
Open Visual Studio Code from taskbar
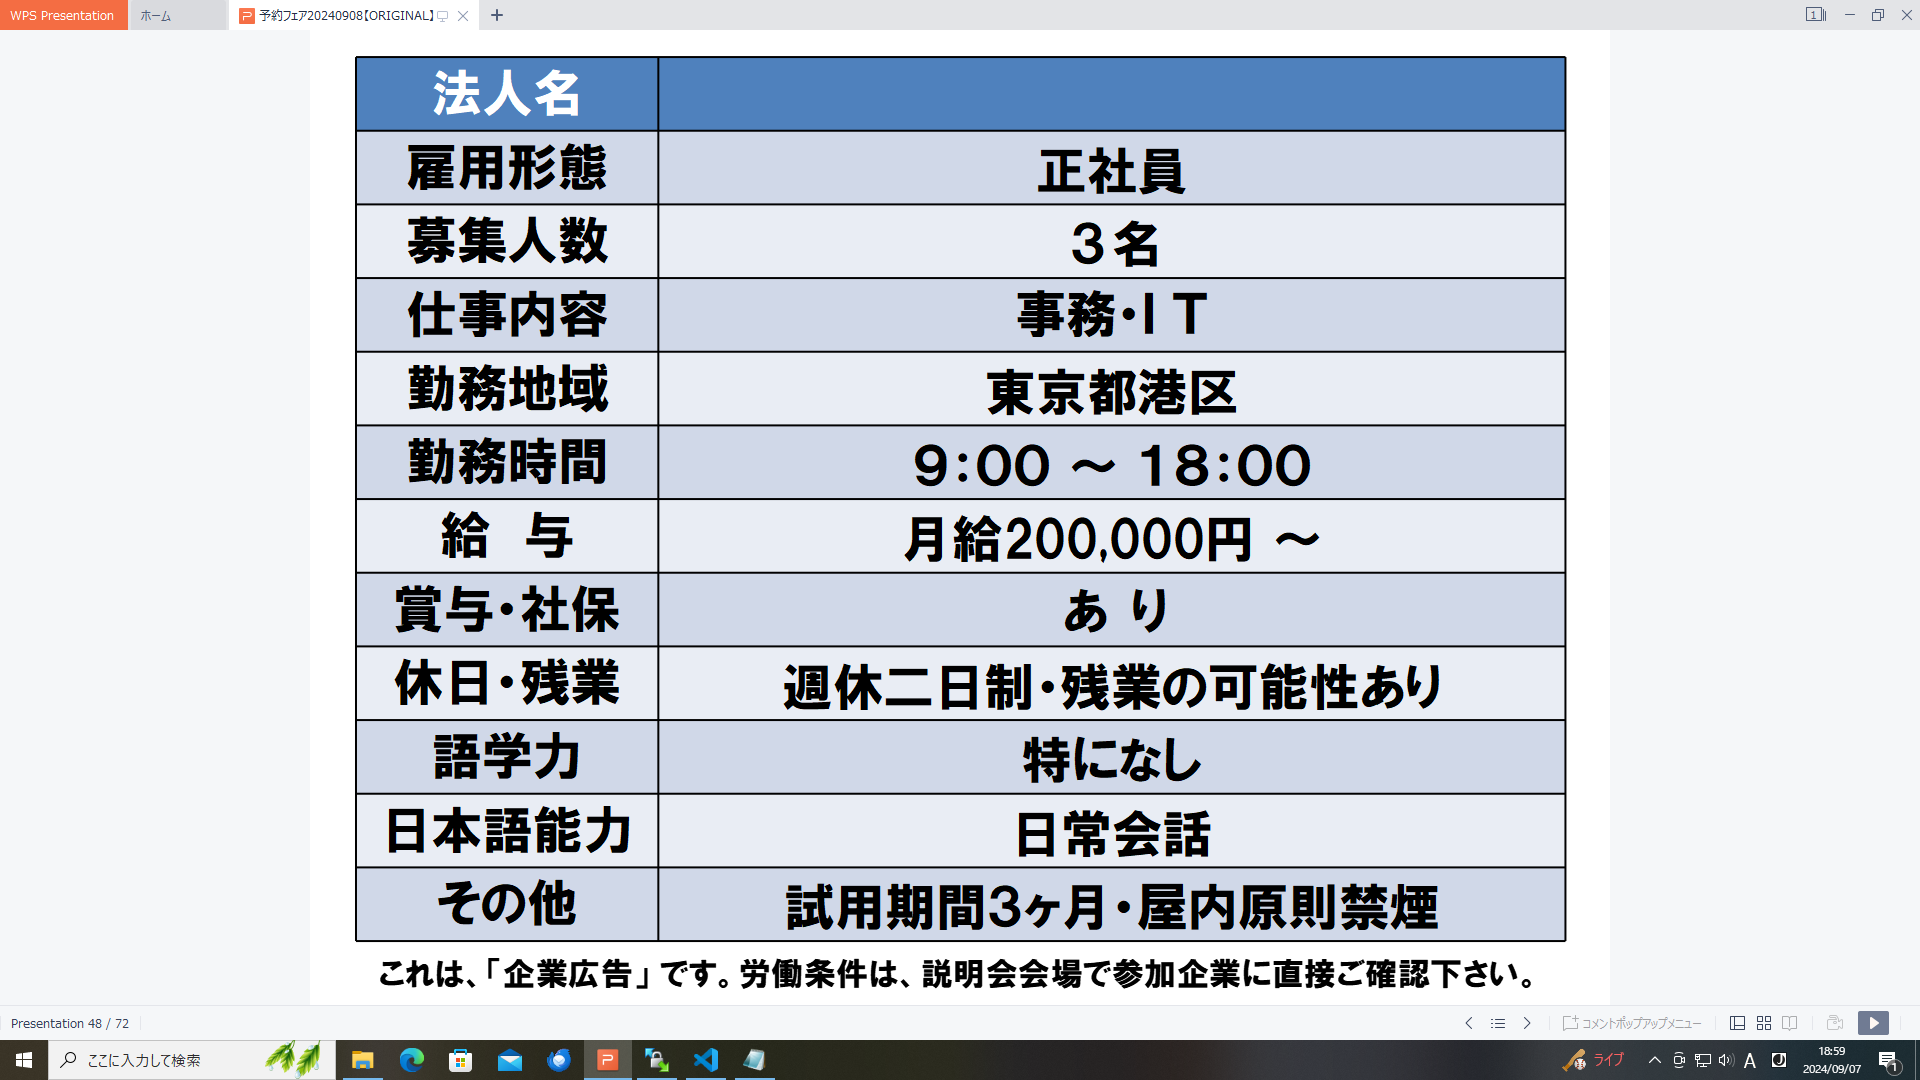point(705,1060)
